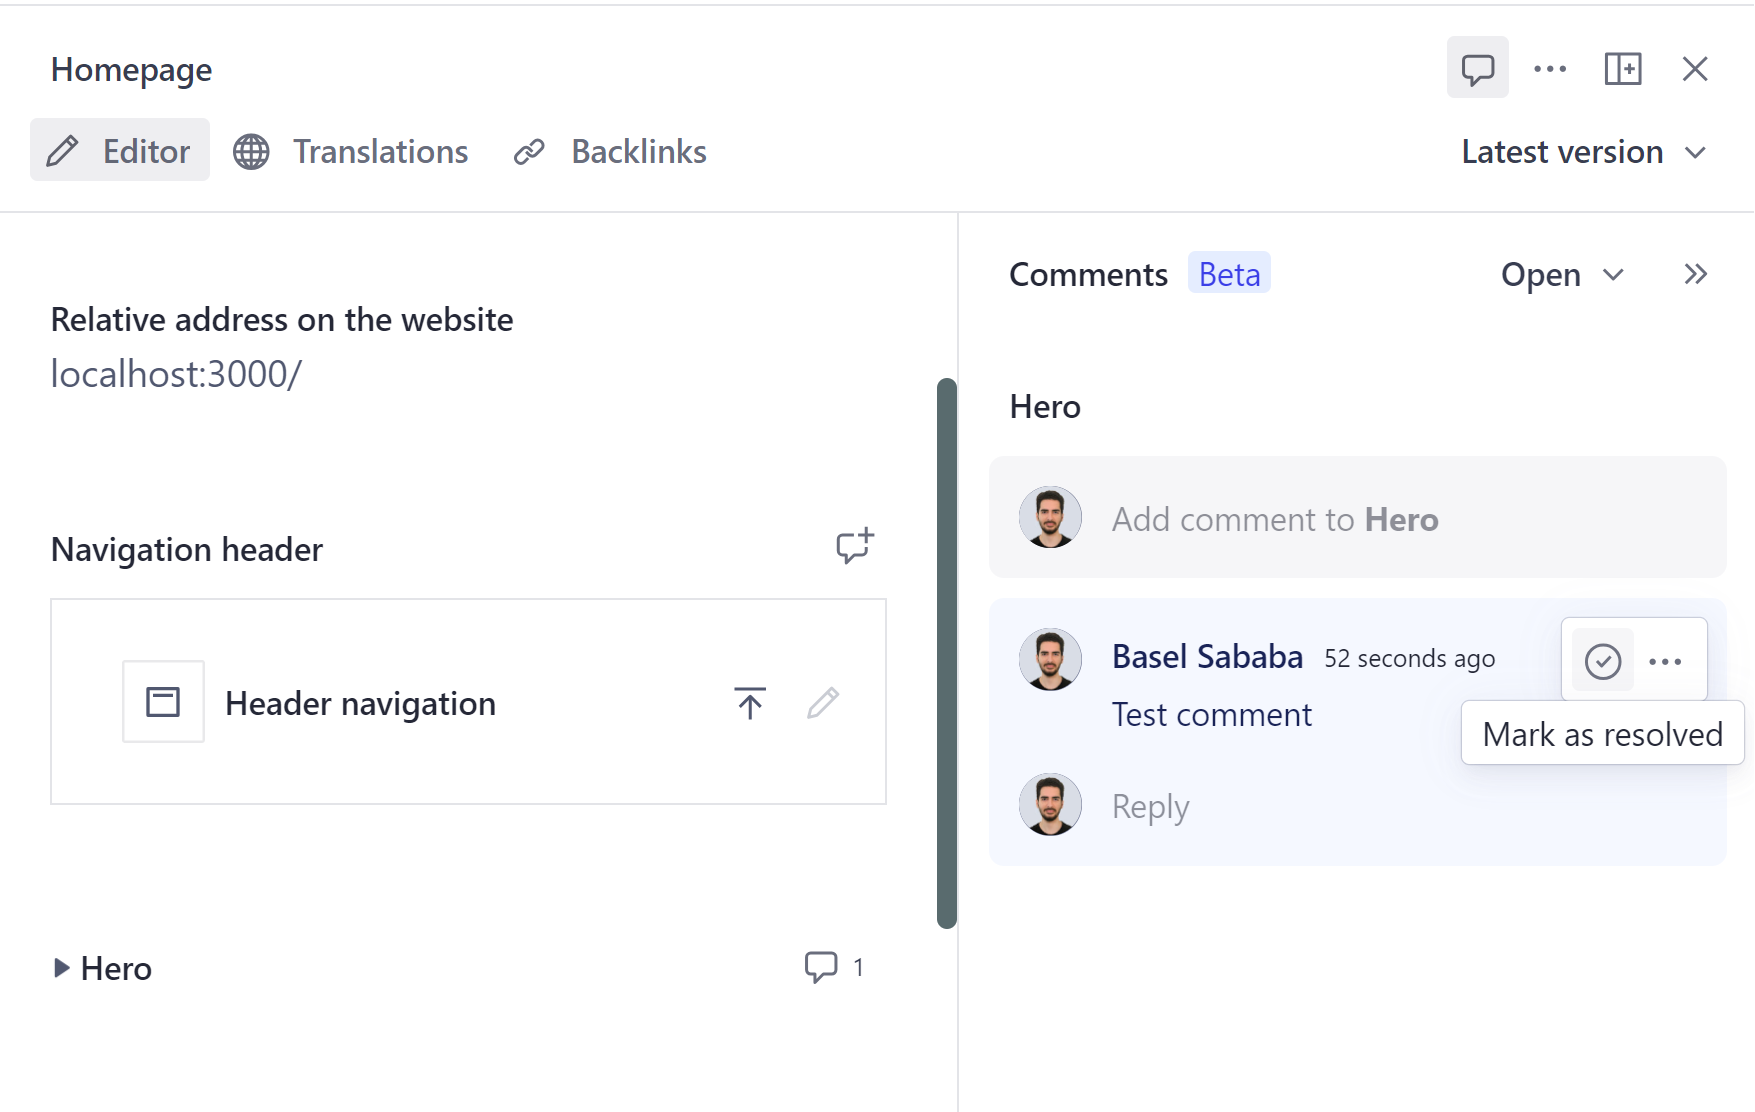Collapse comments panel with double chevron
This screenshot has height=1112, width=1755.
pos(1695,274)
